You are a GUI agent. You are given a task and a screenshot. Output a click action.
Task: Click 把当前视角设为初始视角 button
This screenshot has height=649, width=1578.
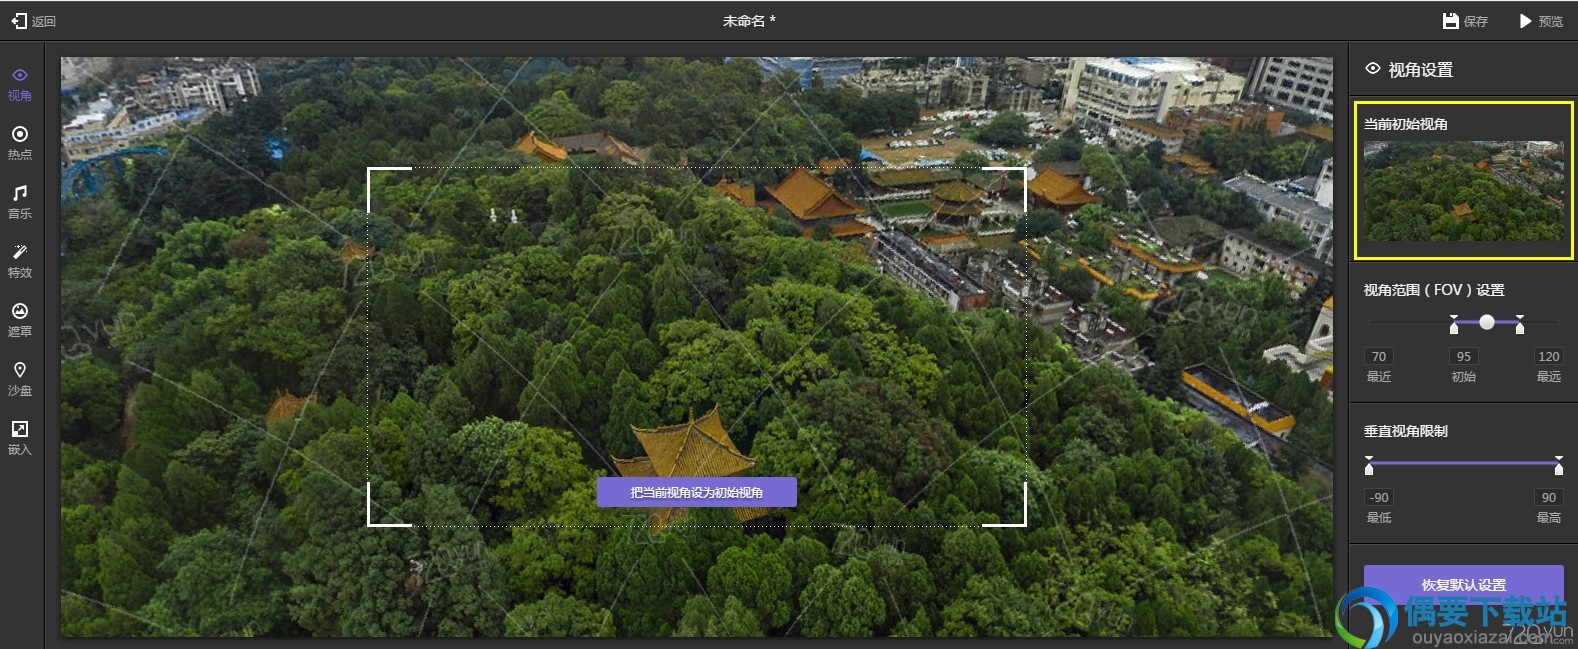[697, 492]
